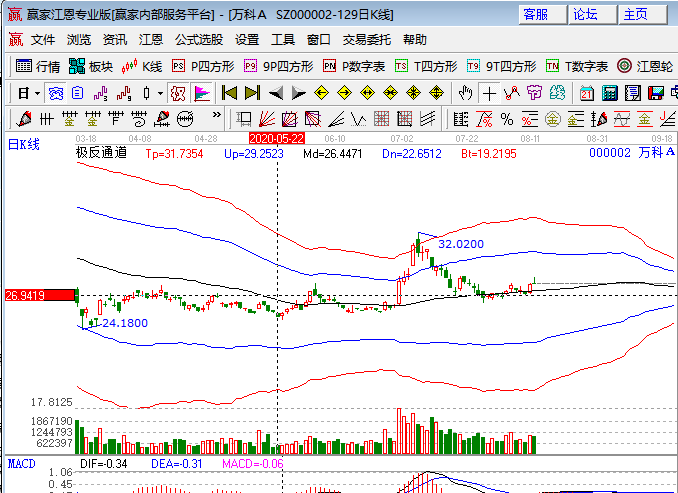Open the 日 period dropdown
The width and height of the screenshot is (678, 493).
29,93
